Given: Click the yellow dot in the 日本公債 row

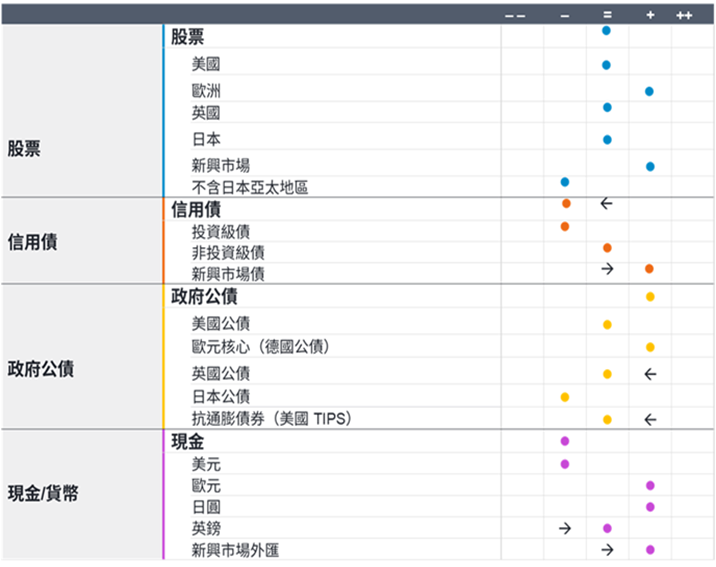Looking at the screenshot, I should tap(565, 397).
